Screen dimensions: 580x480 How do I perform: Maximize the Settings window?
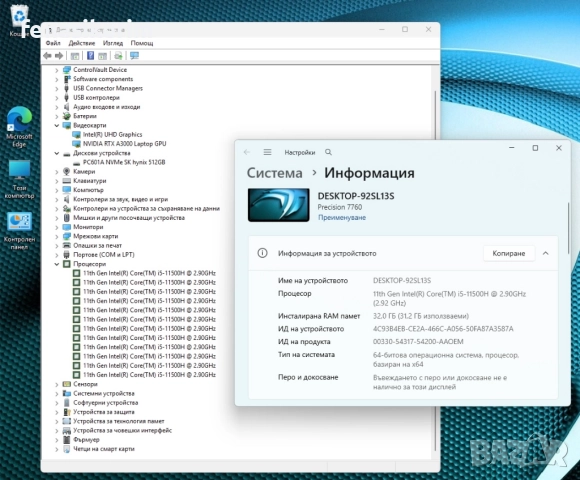pos(535,148)
